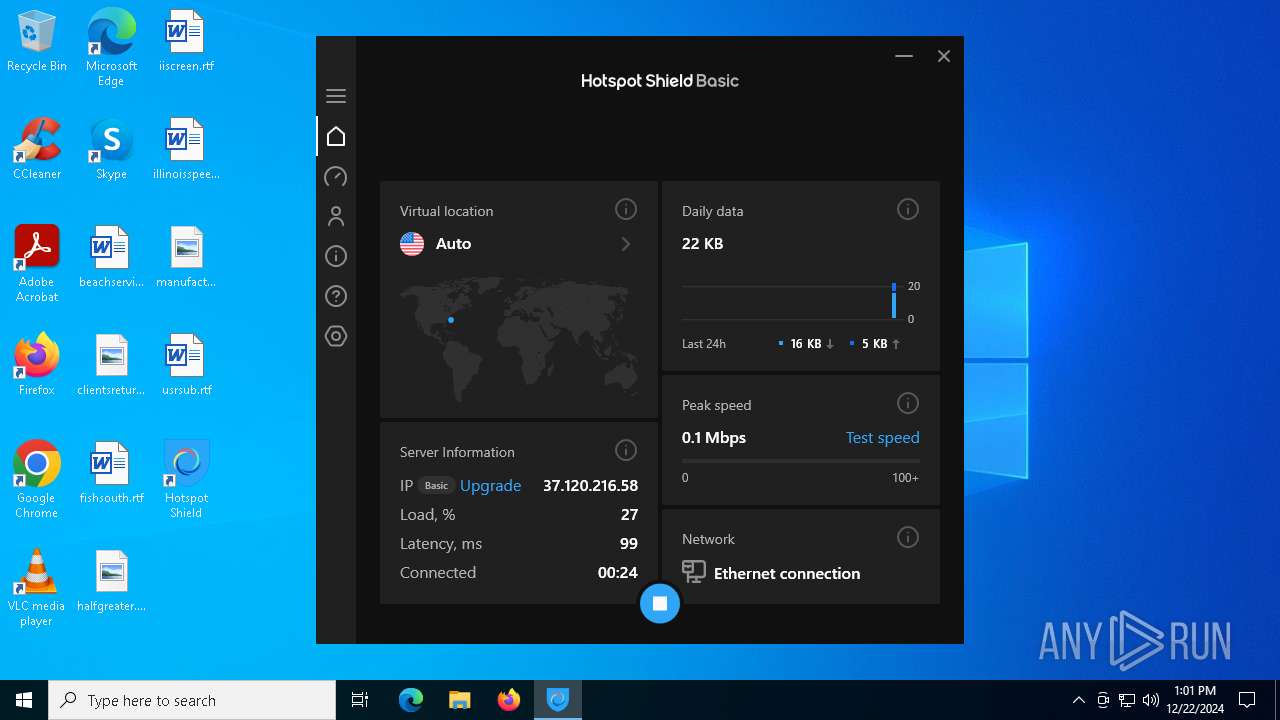Open Hotspot Shield desktop shortcut
1280x720 pixels.
coord(186,479)
